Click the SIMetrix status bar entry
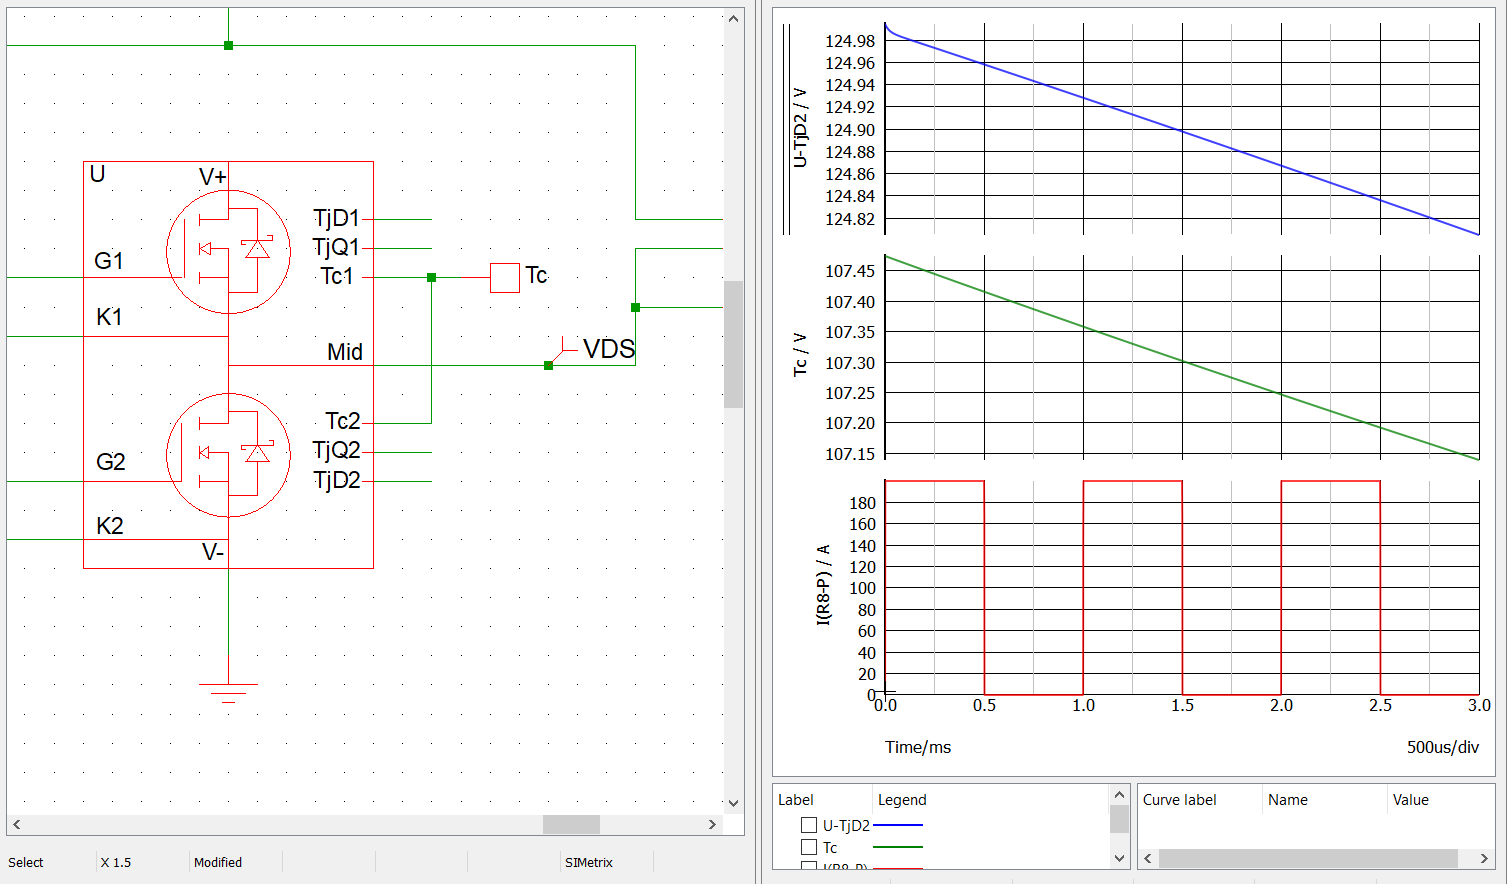Image resolution: width=1507 pixels, height=884 pixels. click(x=589, y=862)
